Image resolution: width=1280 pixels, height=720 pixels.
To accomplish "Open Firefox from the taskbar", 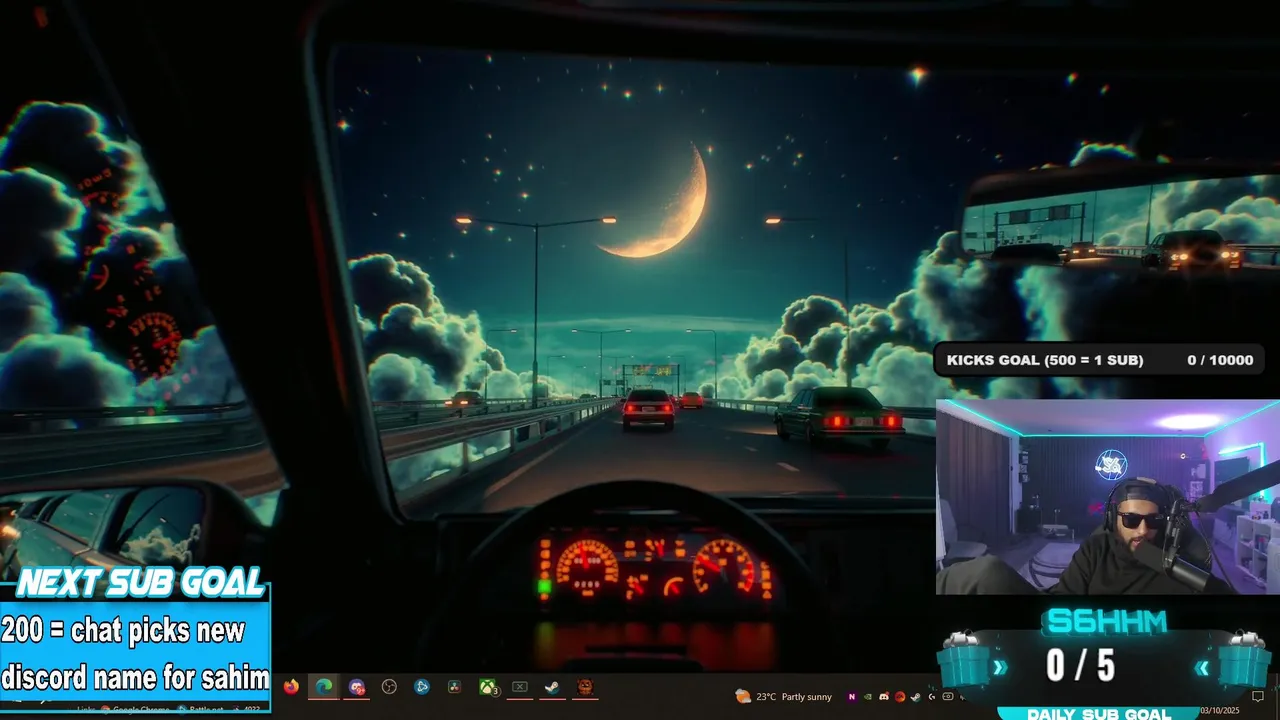I will (291, 687).
